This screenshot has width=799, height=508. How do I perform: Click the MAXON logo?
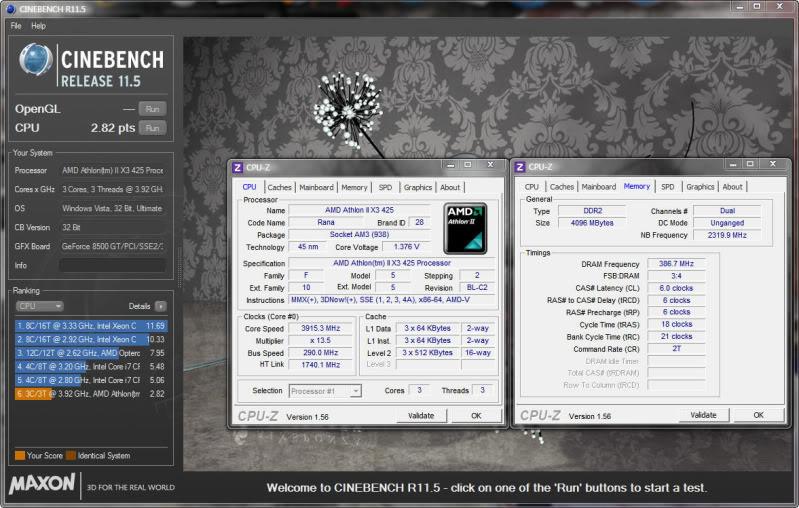click(42, 484)
